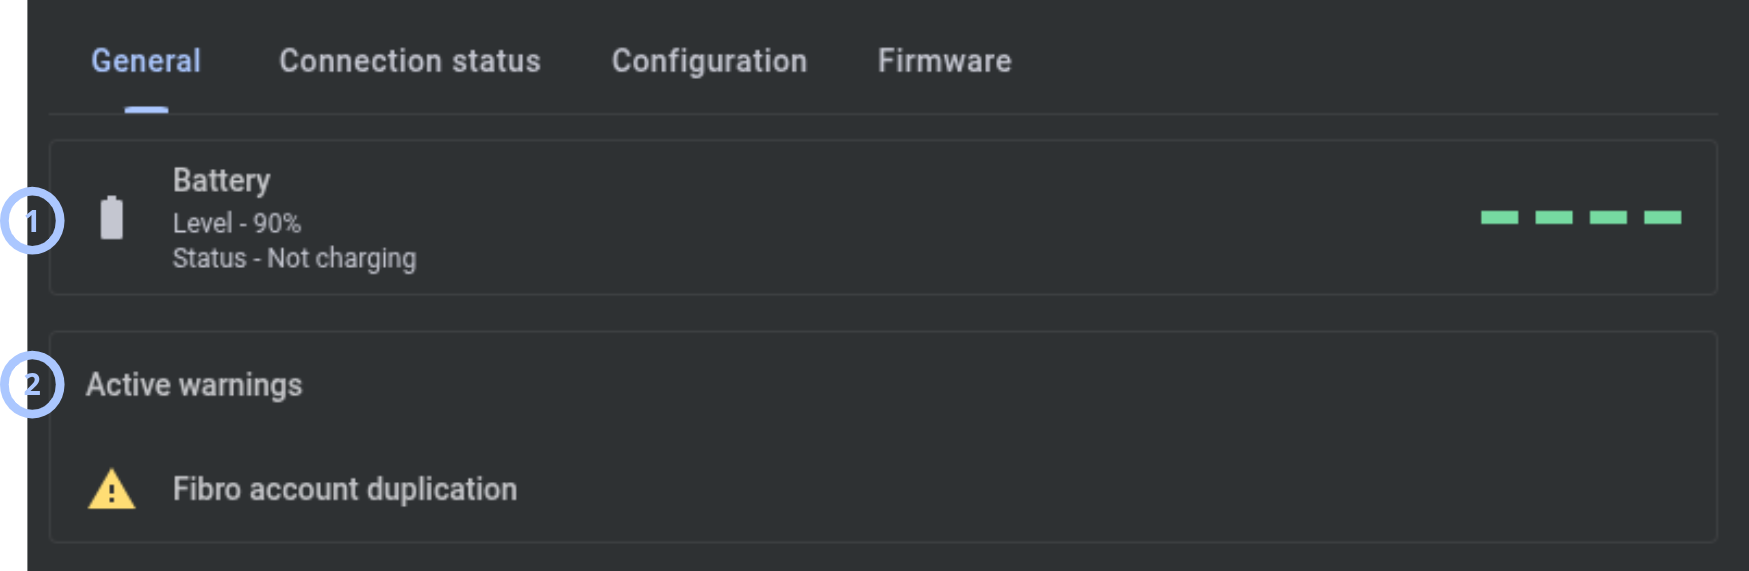Image resolution: width=1749 pixels, height=571 pixels.
Task: Select the leftmost green battery level bar
Action: [1499, 217]
